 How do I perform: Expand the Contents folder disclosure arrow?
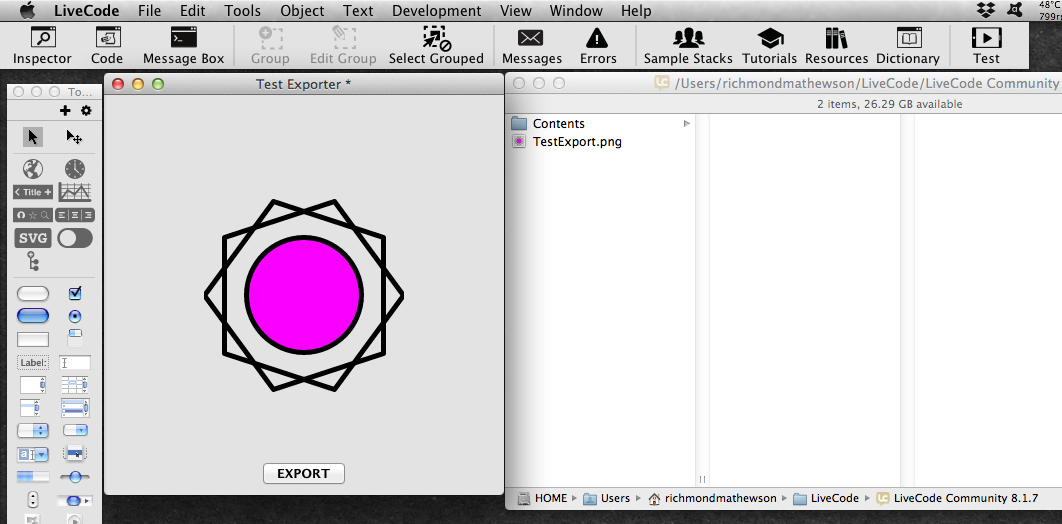pos(686,124)
